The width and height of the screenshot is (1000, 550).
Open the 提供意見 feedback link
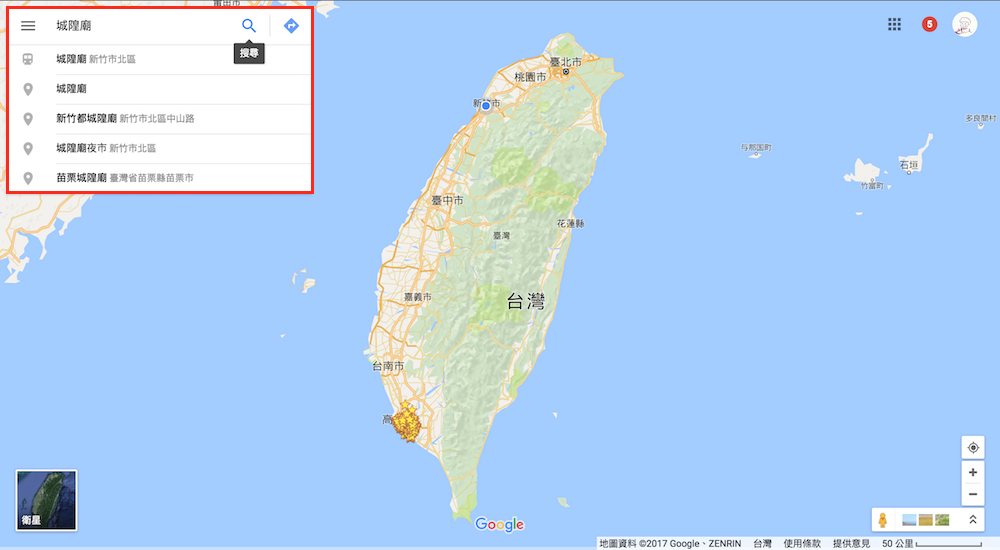851,544
